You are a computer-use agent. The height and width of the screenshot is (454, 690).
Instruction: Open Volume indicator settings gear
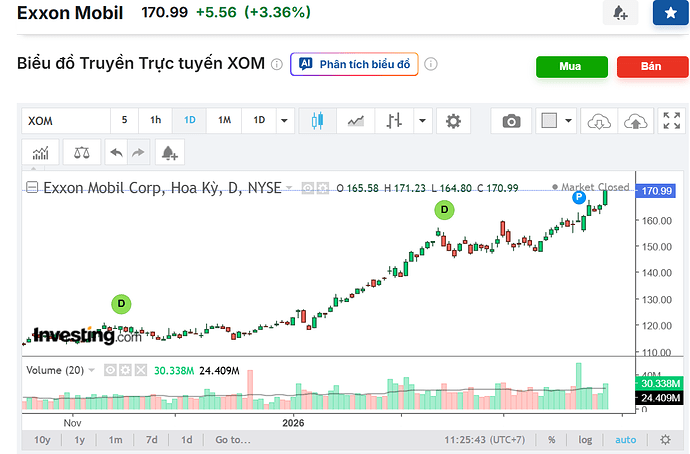(125, 370)
